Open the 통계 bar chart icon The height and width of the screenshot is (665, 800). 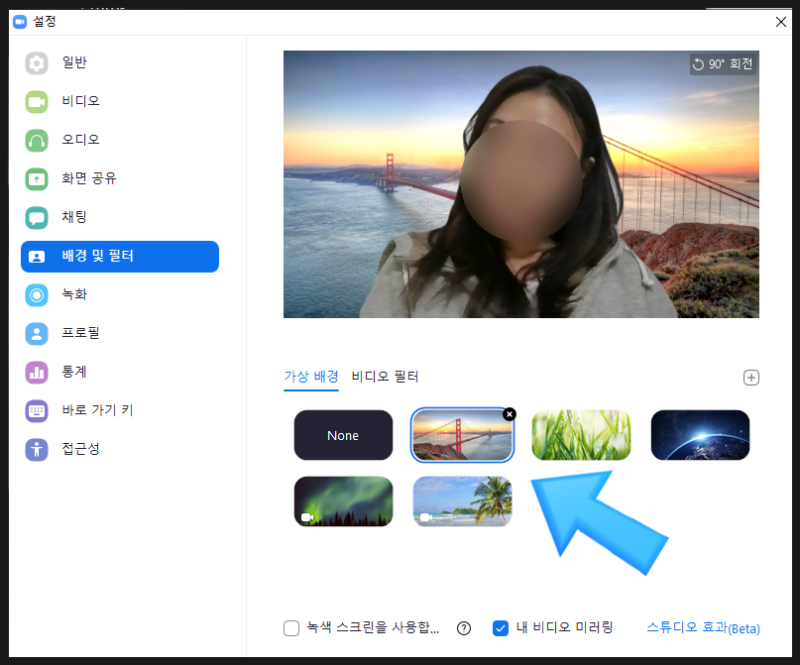(36, 373)
